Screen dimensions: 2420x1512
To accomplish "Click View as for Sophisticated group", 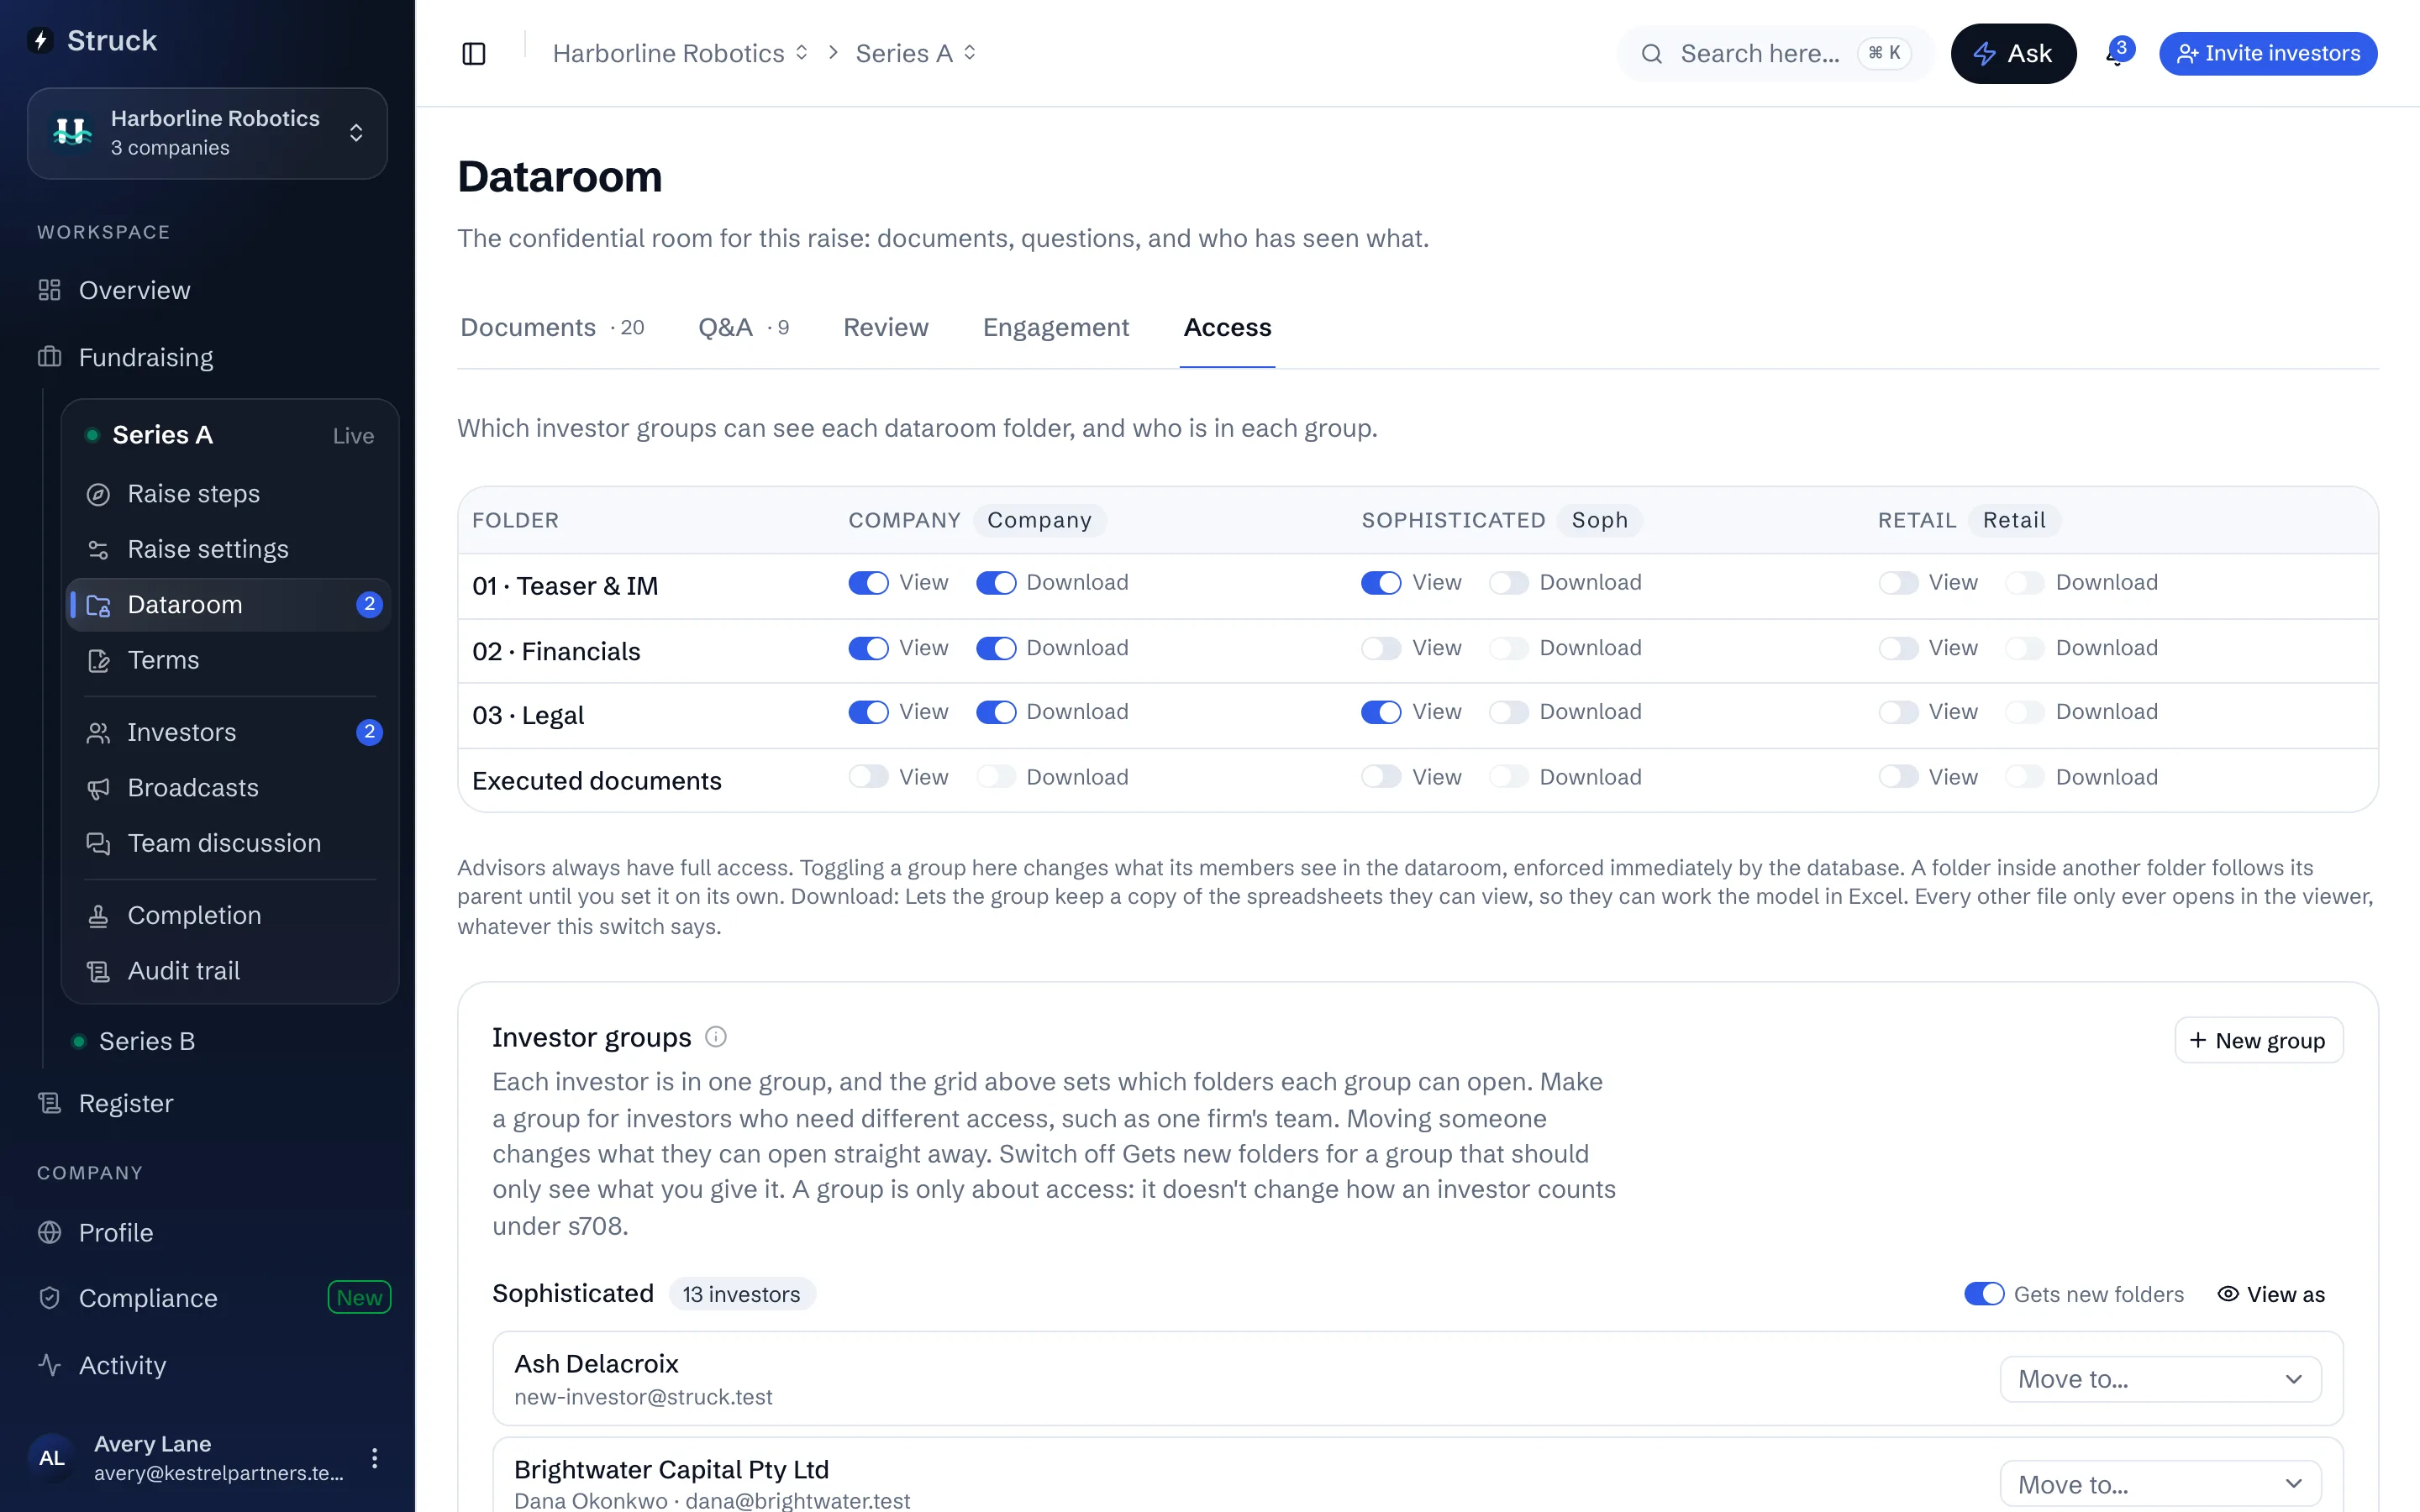I will click(2271, 1294).
